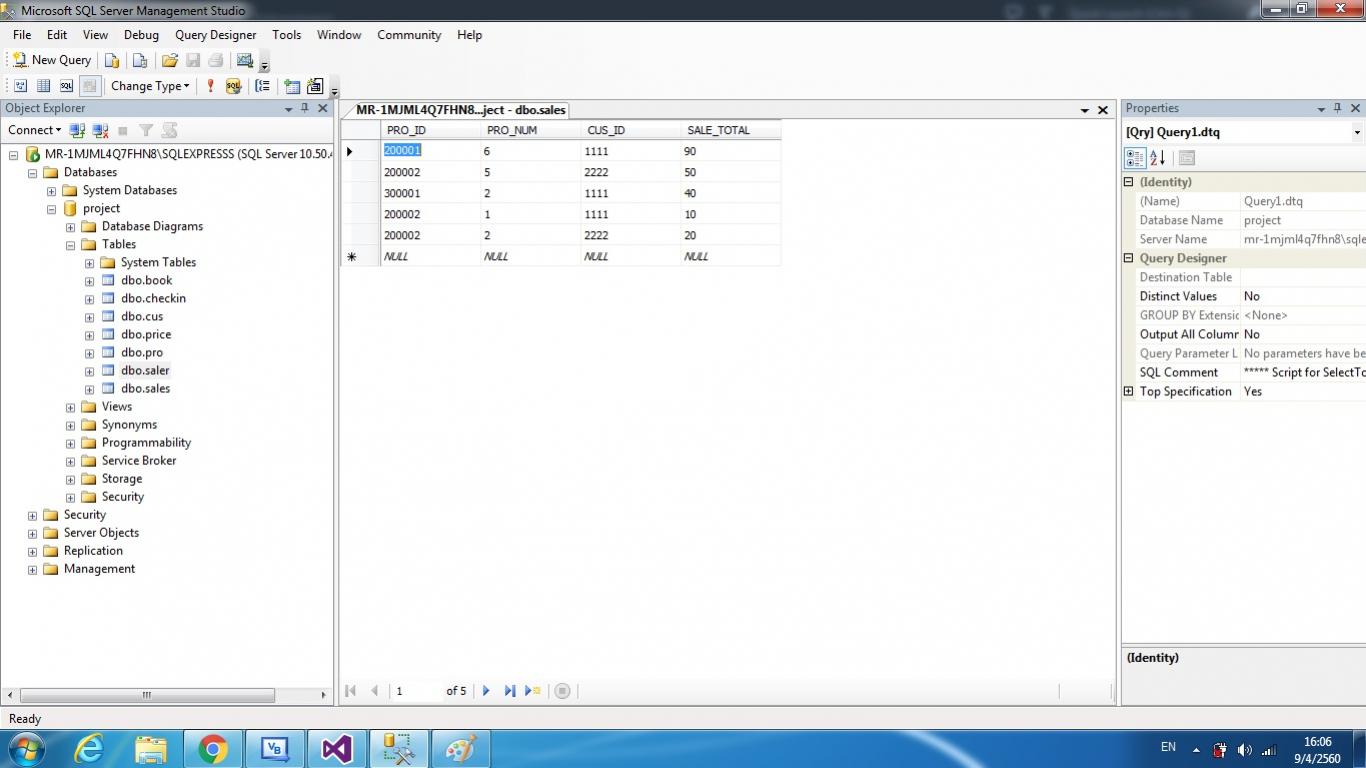
Task: Click the PRO_ID cell showing 300001
Action: click(430, 193)
